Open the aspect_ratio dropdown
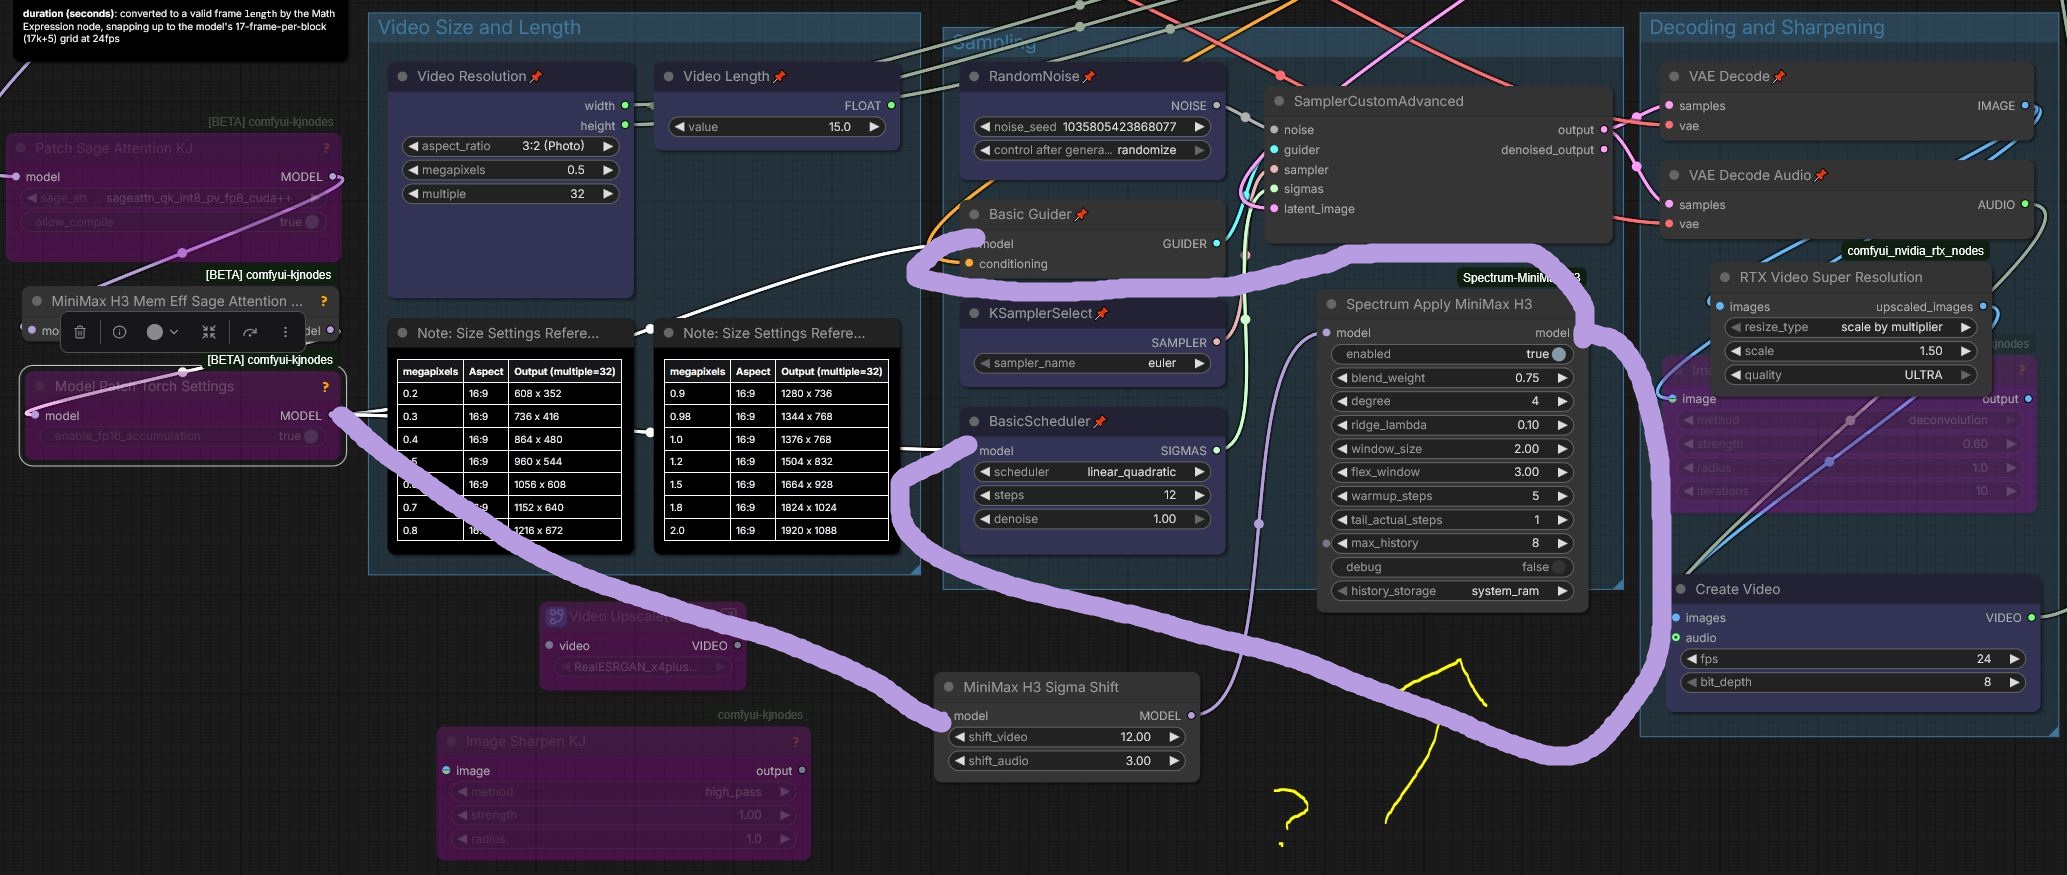This screenshot has width=2067, height=875. 511,146
